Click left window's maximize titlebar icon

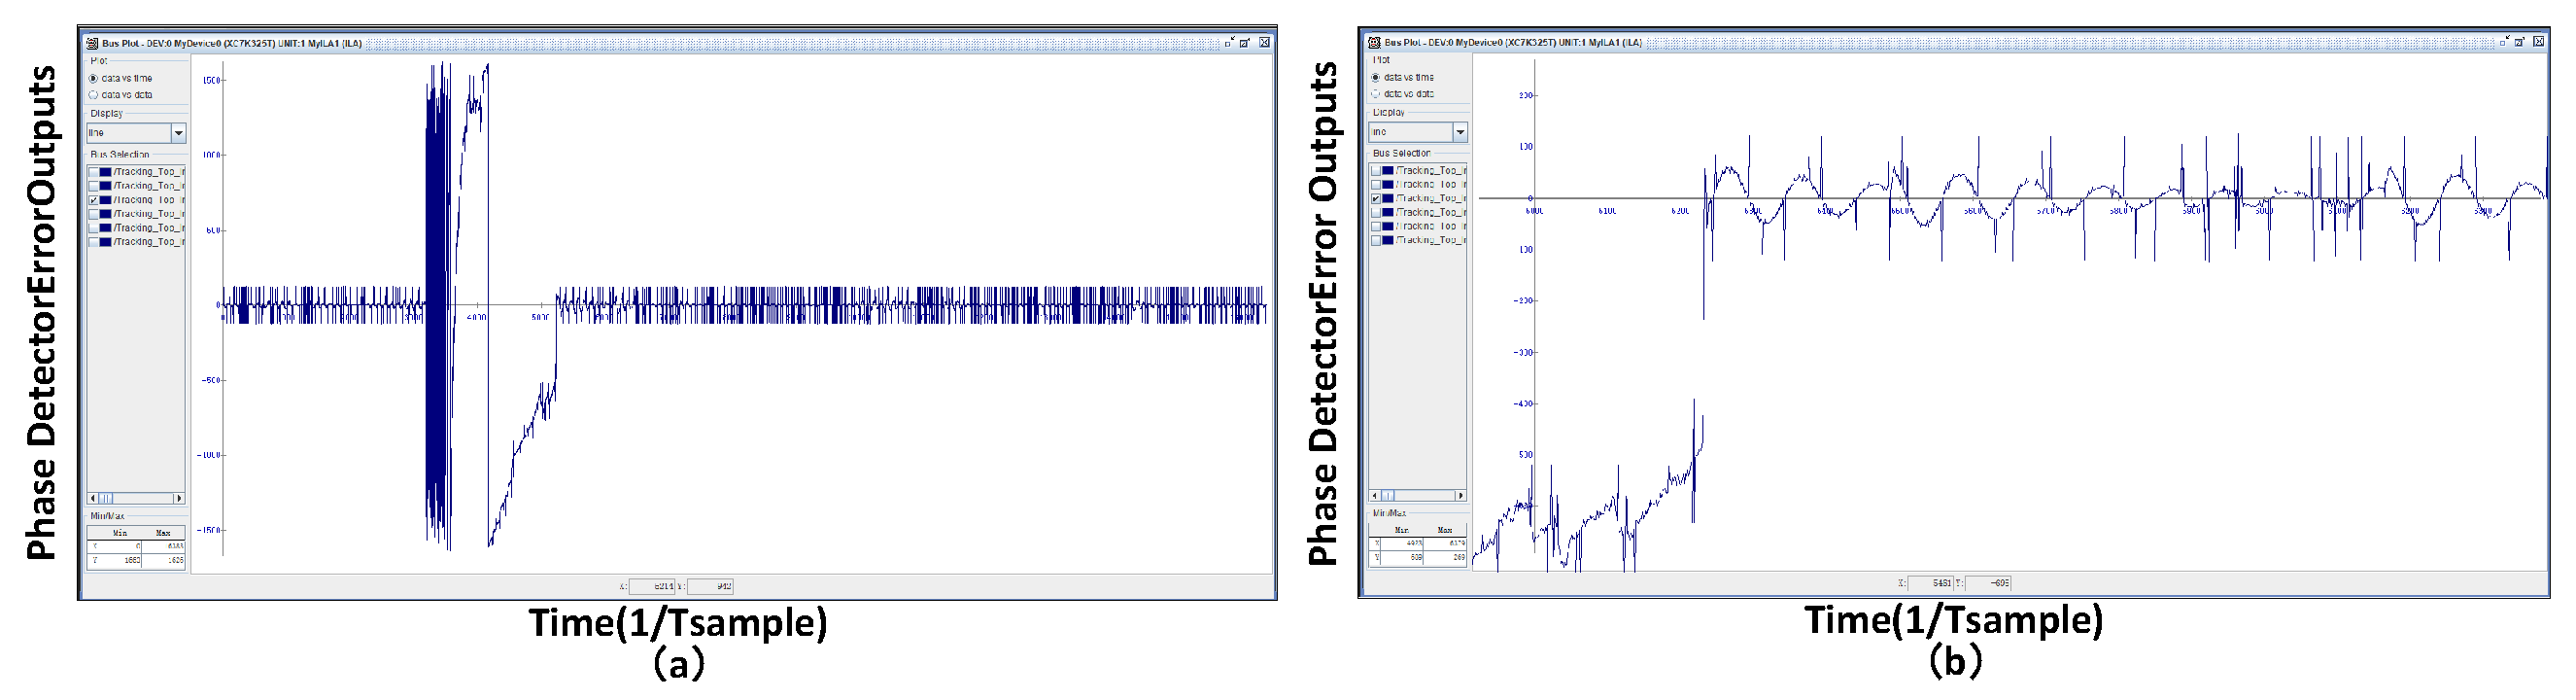click(1245, 43)
